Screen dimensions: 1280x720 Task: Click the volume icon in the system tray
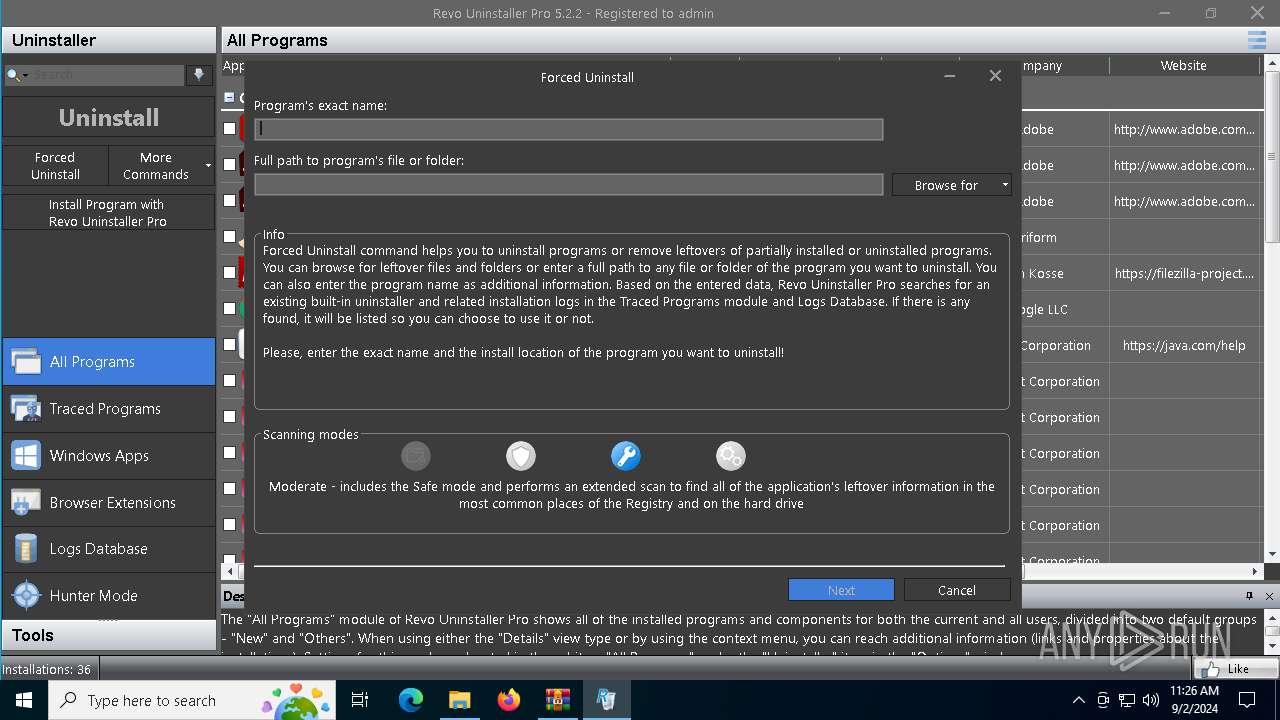pyautogui.click(x=1151, y=700)
